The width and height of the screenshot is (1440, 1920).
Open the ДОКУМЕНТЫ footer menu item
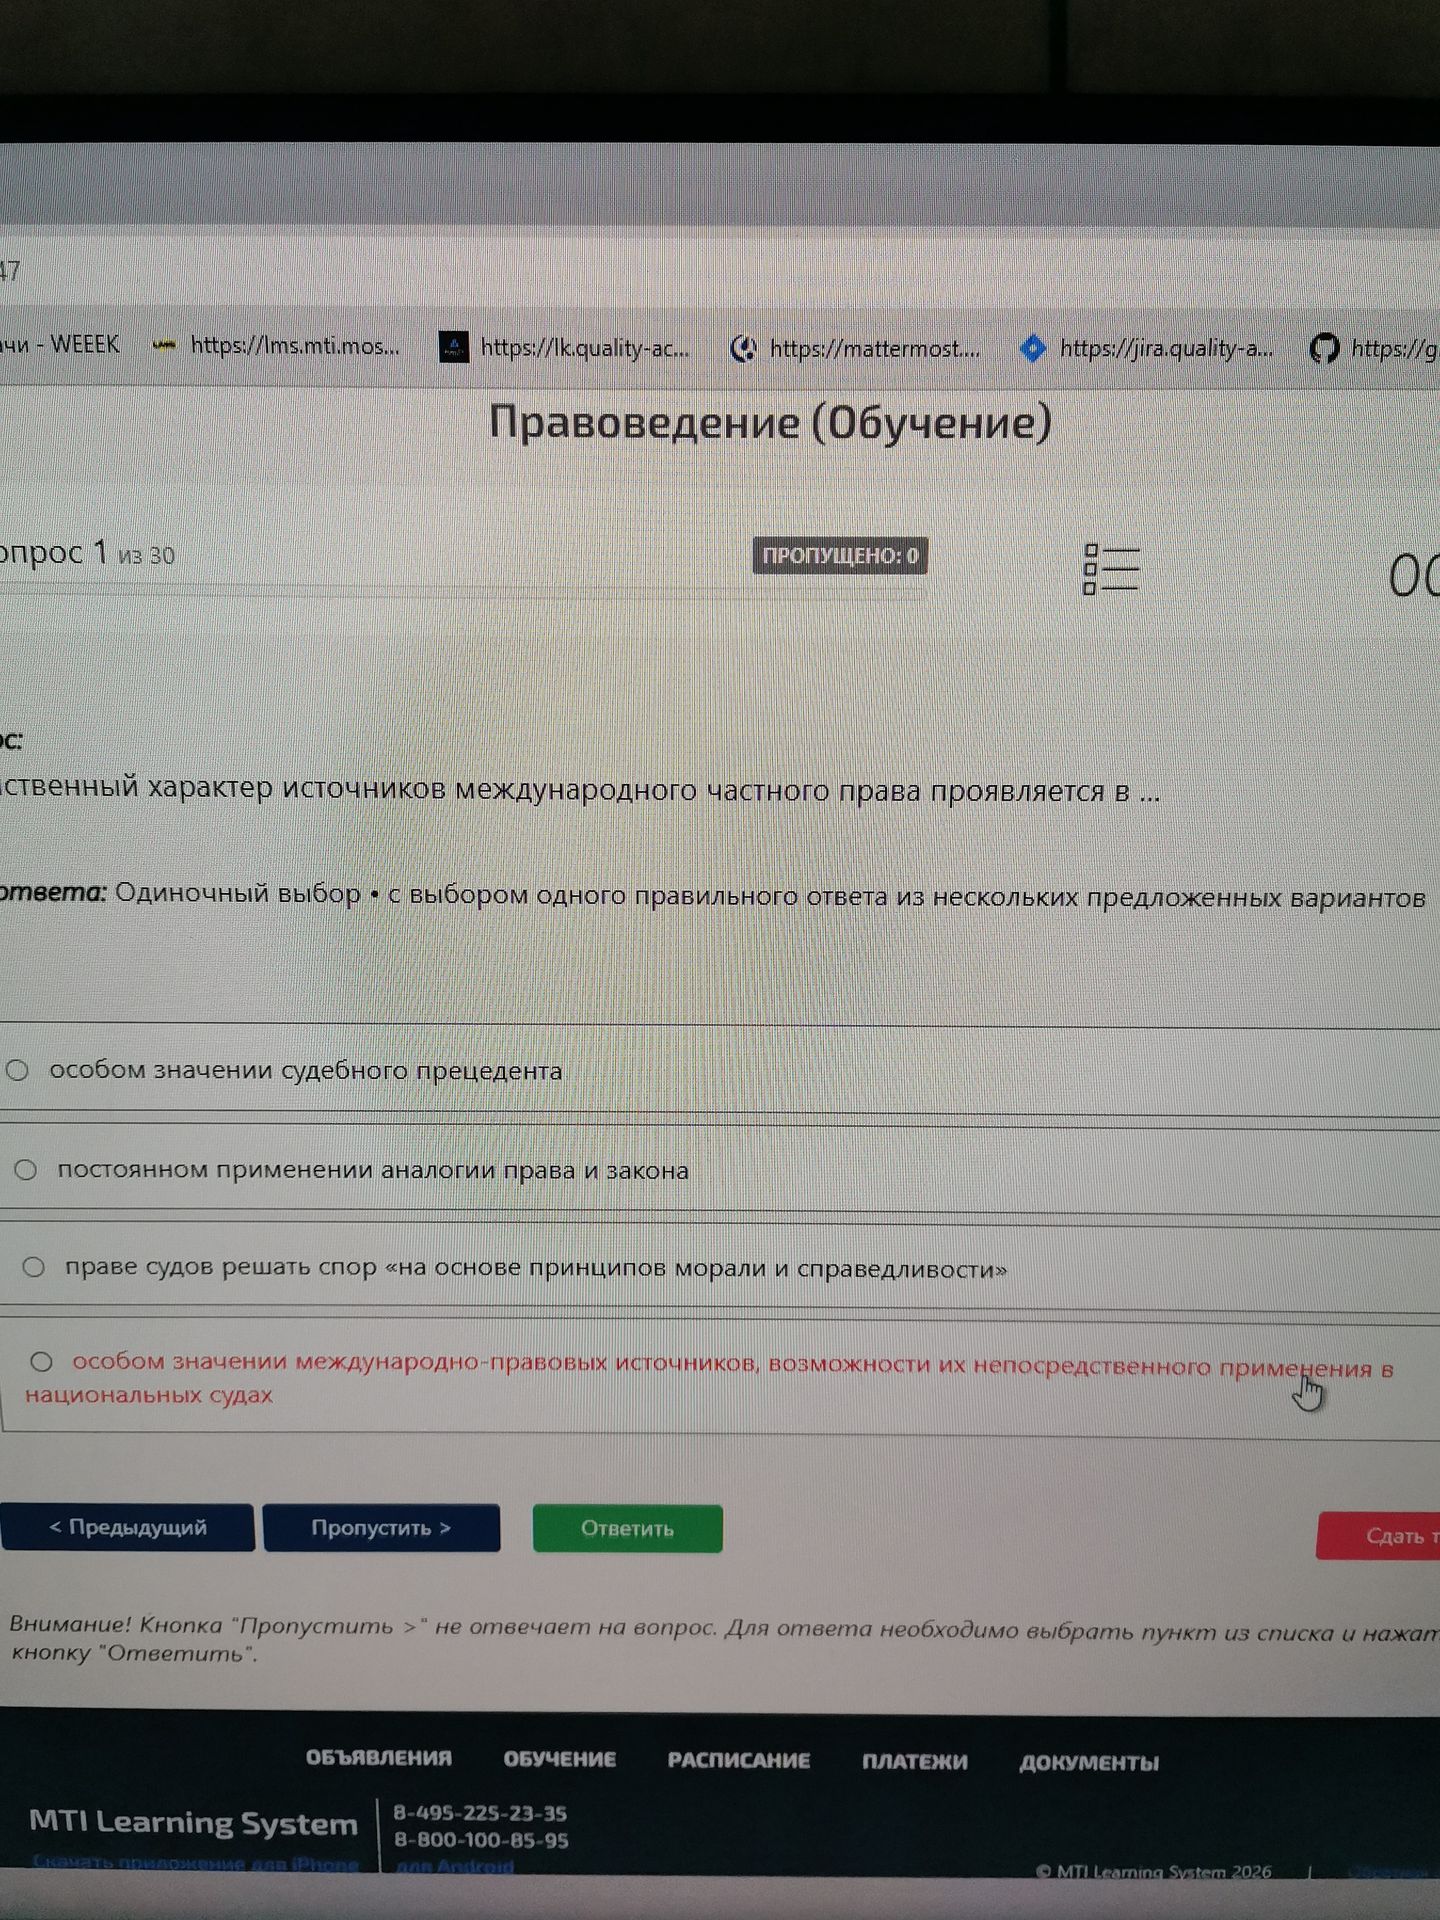1089,1763
